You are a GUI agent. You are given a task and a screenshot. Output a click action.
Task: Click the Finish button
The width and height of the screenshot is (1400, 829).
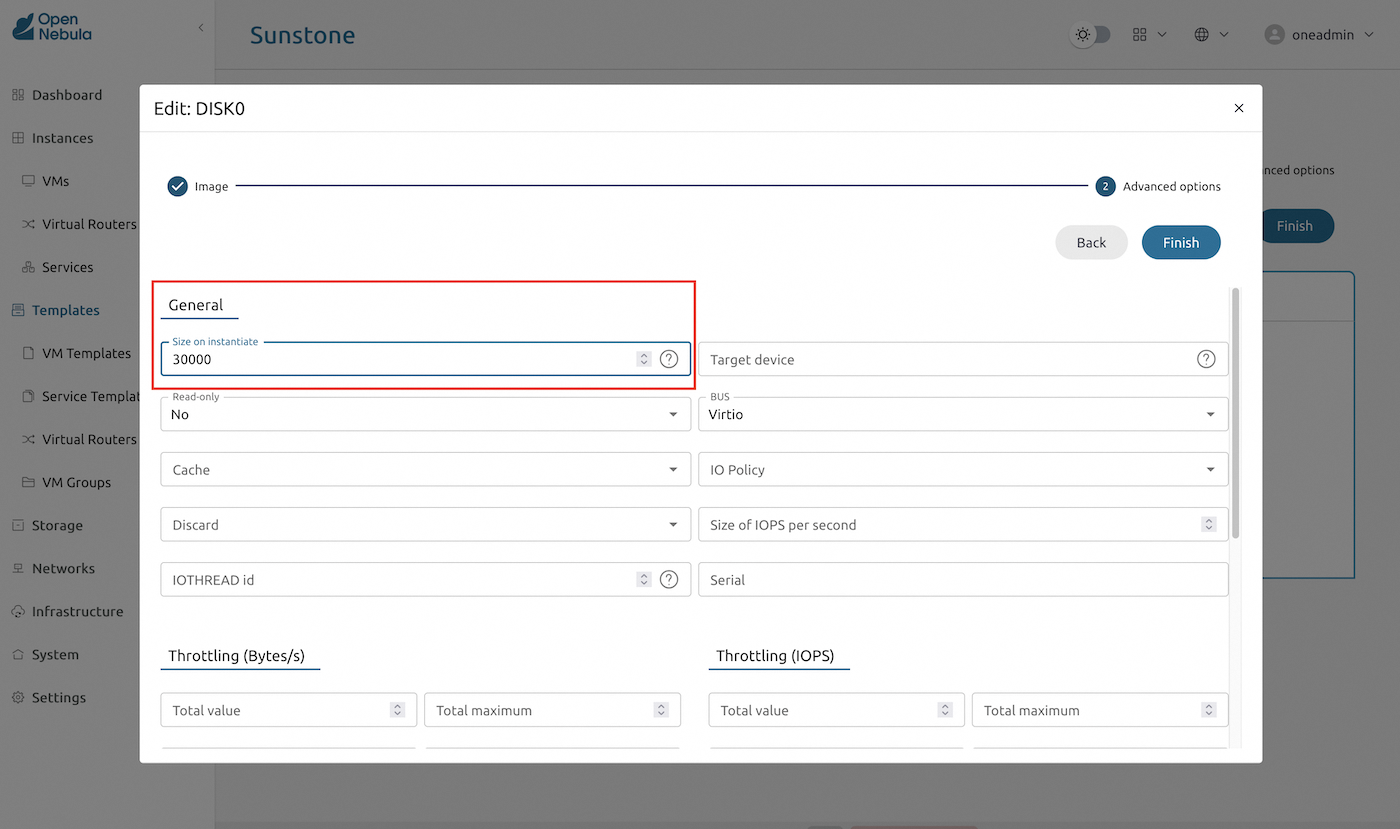[1181, 242]
